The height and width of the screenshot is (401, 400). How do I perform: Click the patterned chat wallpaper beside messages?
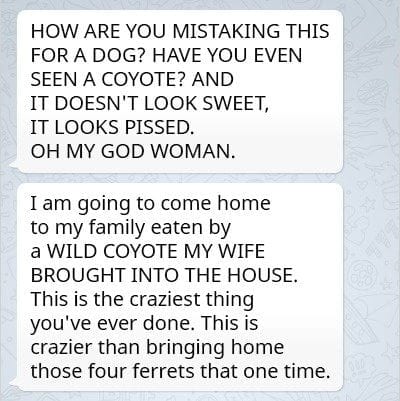pos(372,200)
